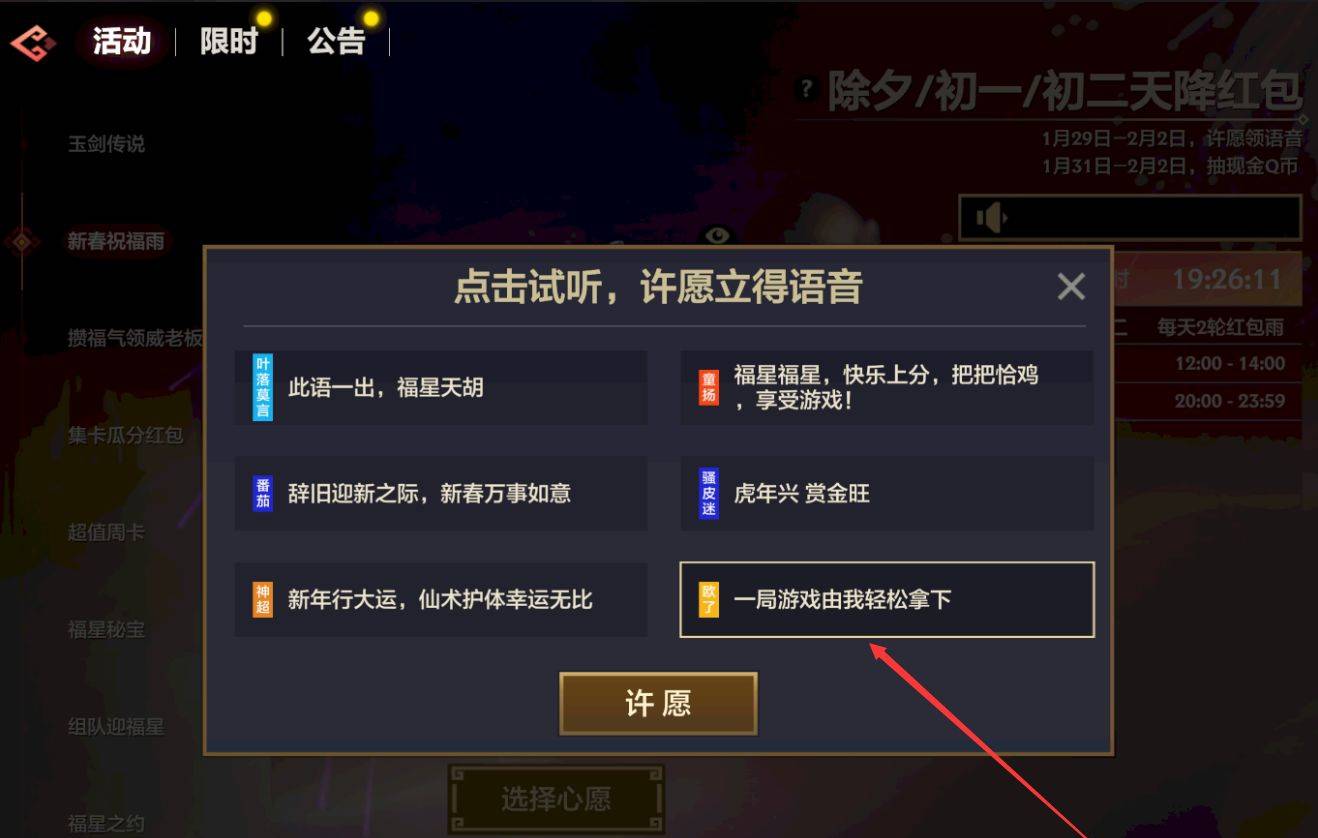Click the red diamond logo icon

[x=33, y=42]
